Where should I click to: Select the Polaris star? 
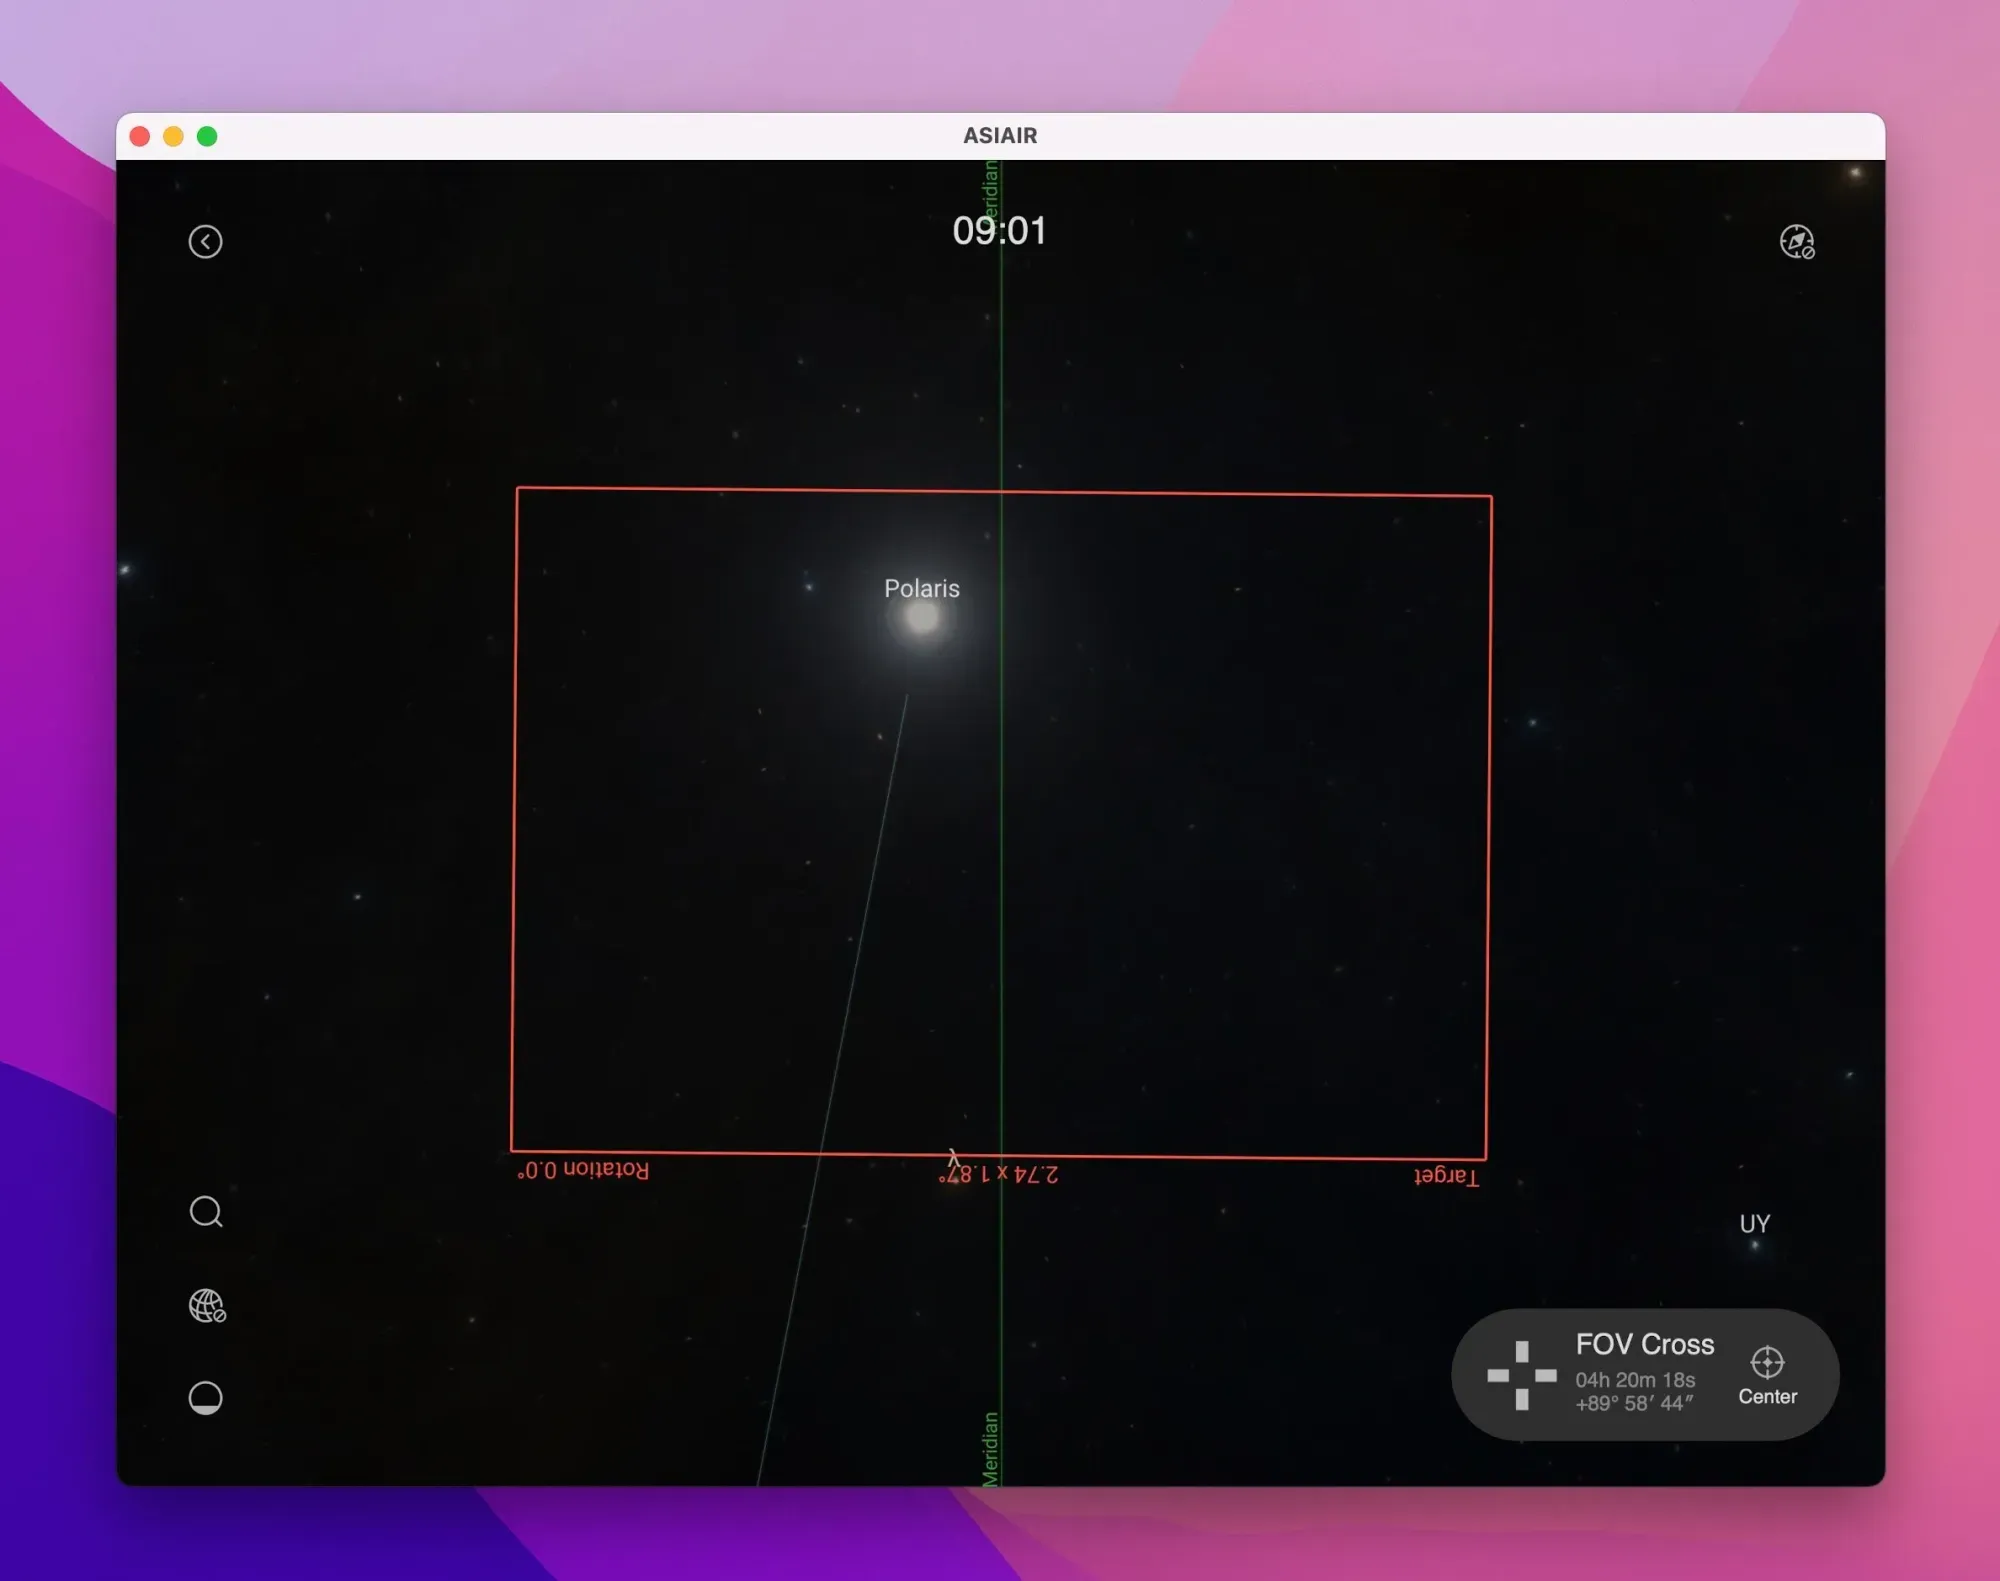coord(921,619)
